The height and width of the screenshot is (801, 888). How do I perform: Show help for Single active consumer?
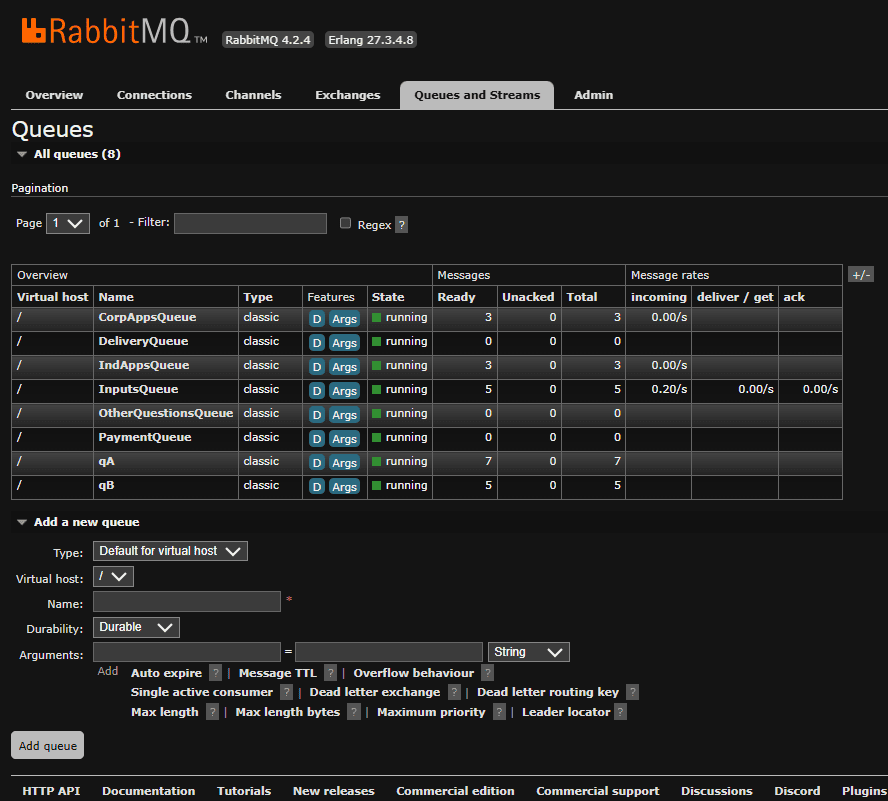click(x=286, y=693)
